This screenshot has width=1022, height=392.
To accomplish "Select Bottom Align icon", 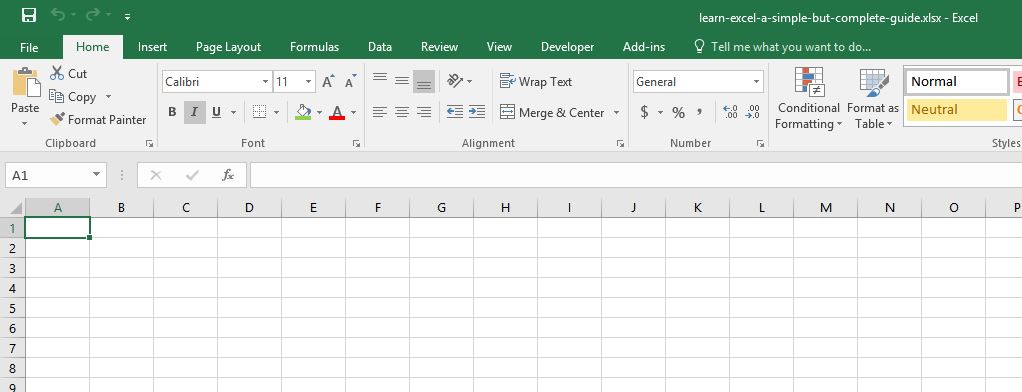I will point(424,82).
